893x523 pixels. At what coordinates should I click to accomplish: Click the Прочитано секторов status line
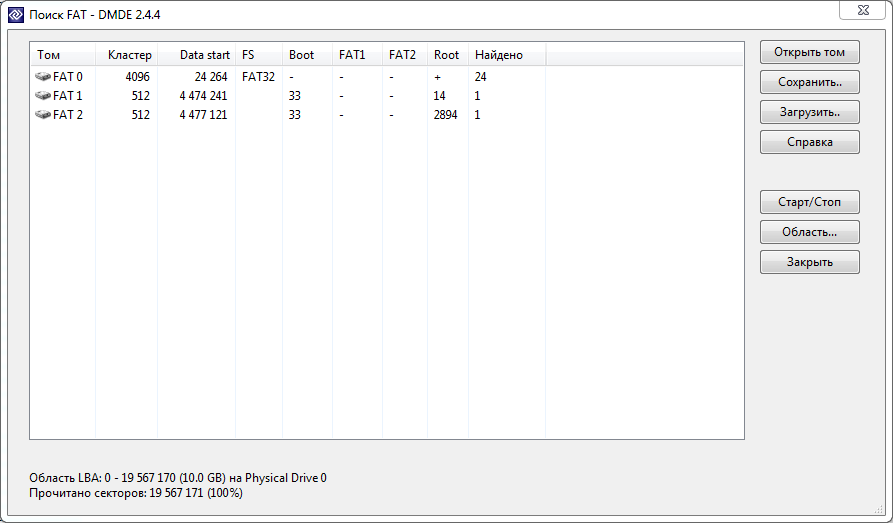click(x=136, y=492)
